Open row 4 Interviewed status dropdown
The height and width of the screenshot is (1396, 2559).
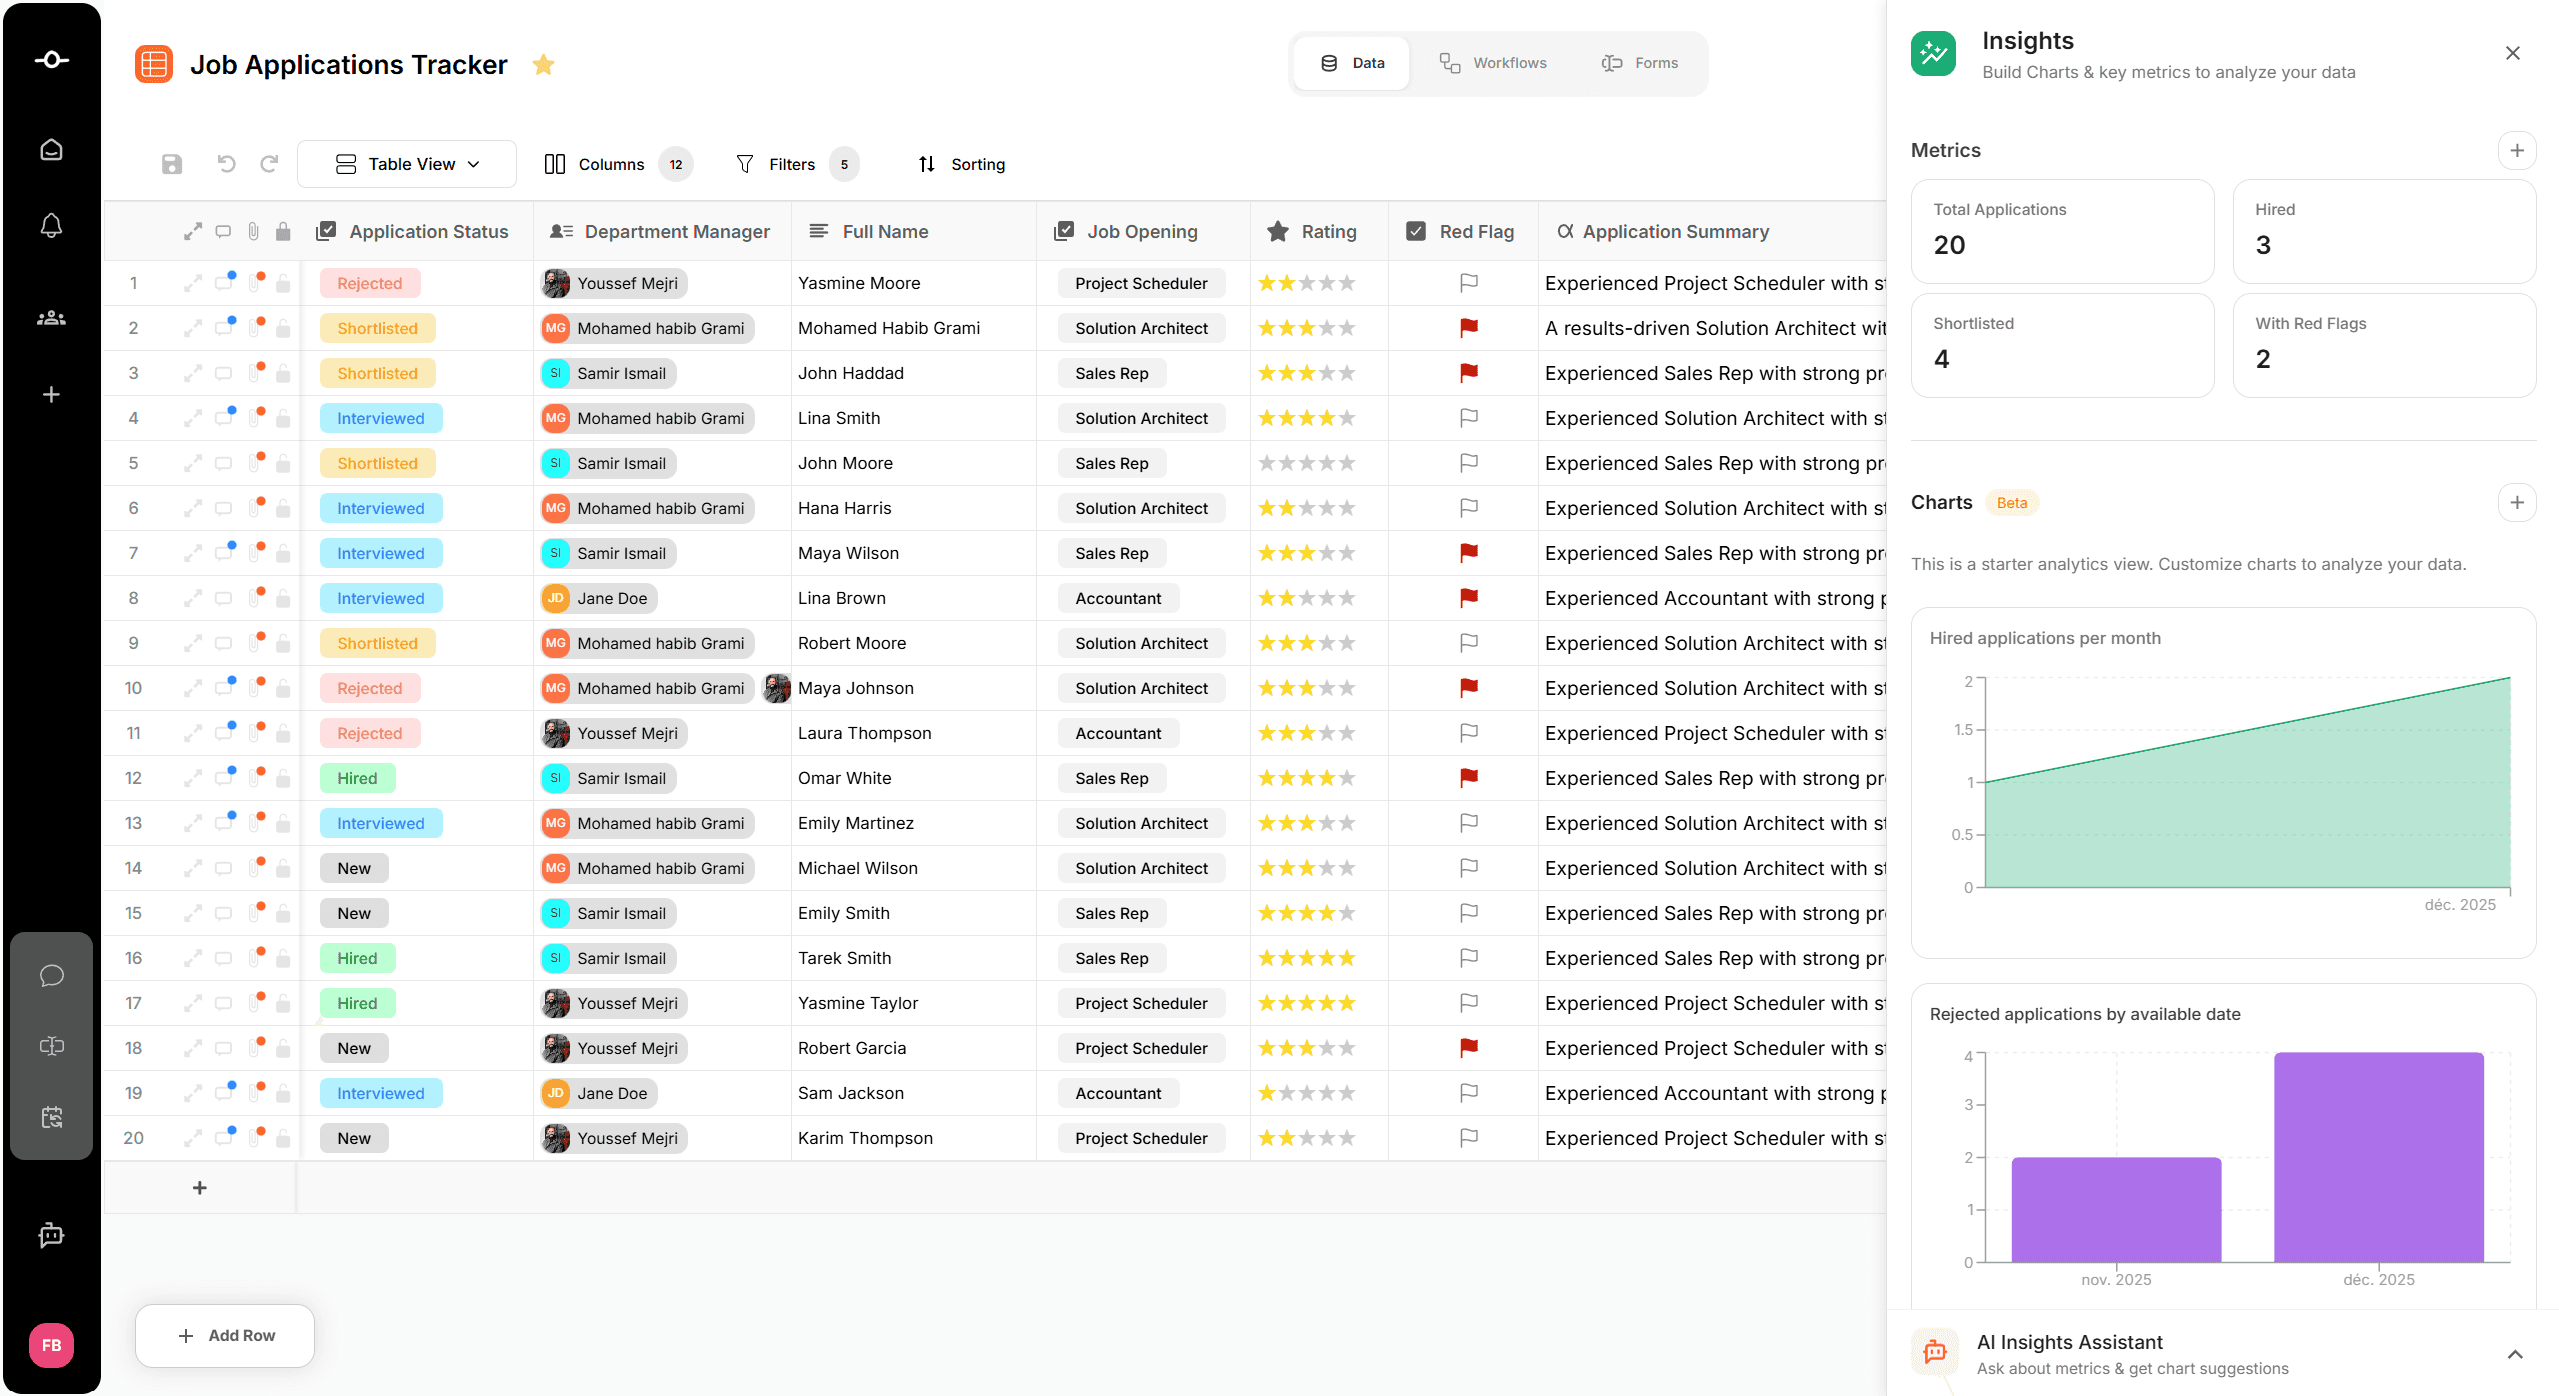coord(380,419)
